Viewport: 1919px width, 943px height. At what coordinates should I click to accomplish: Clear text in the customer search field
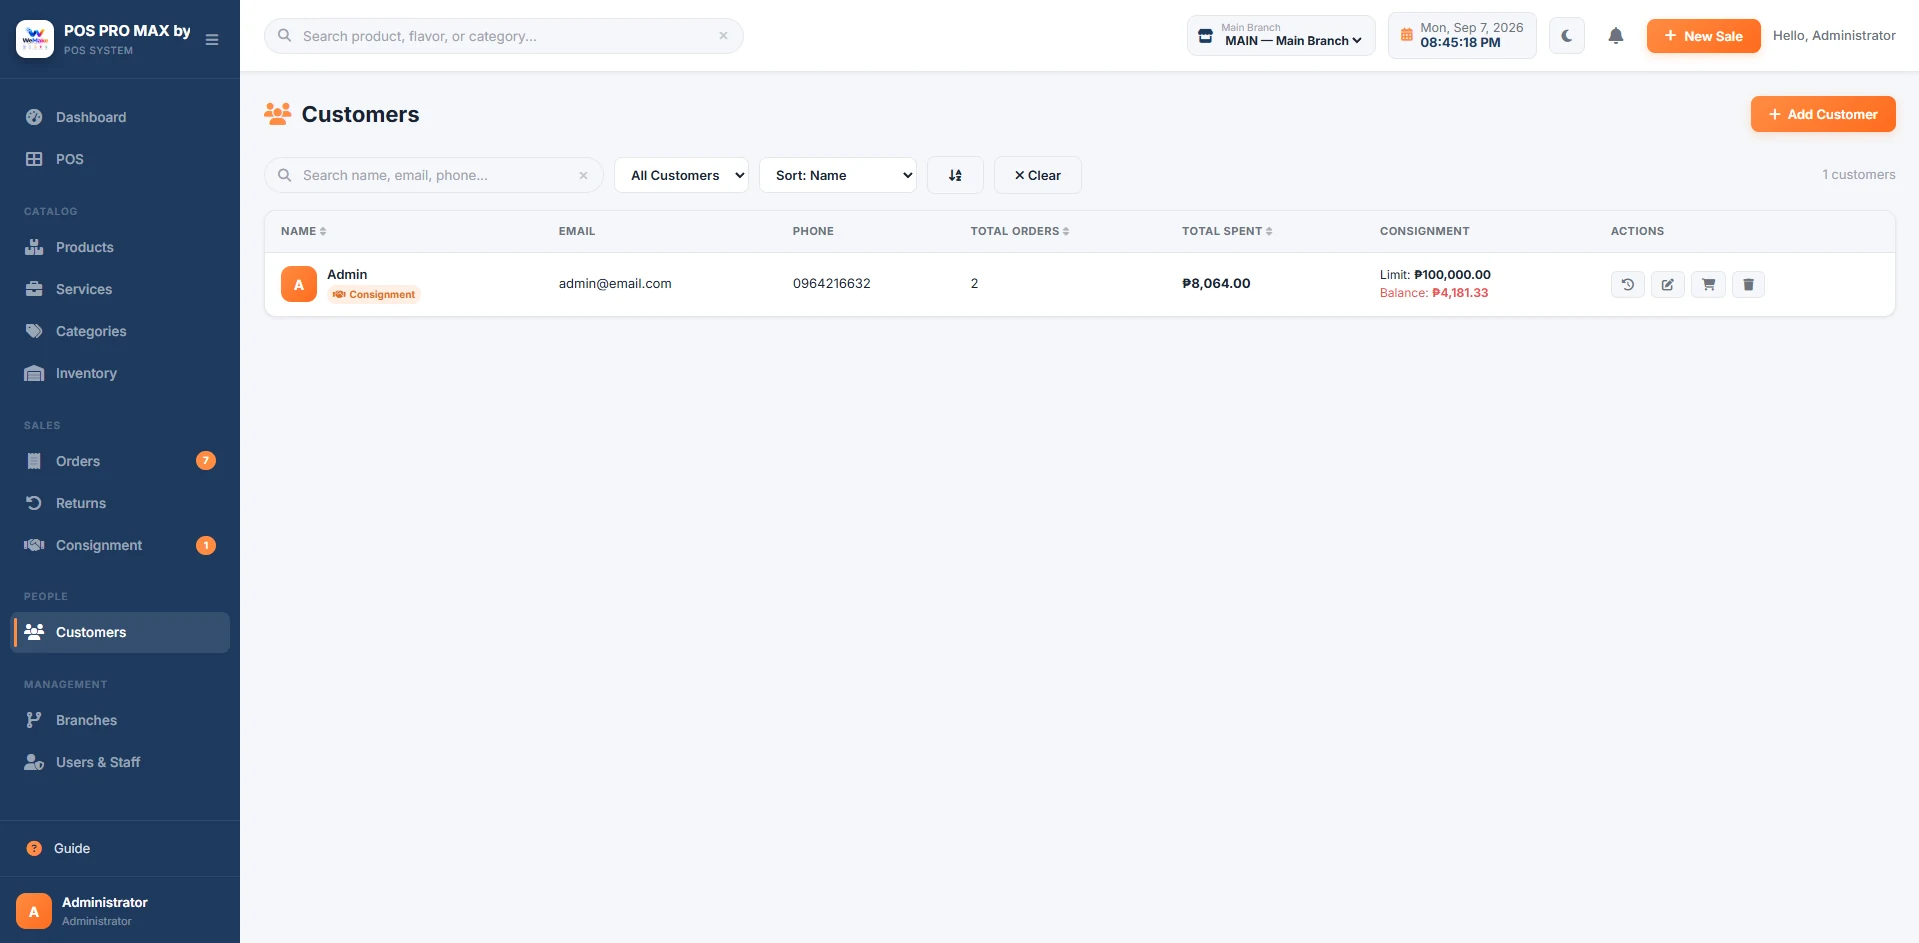(583, 175)
